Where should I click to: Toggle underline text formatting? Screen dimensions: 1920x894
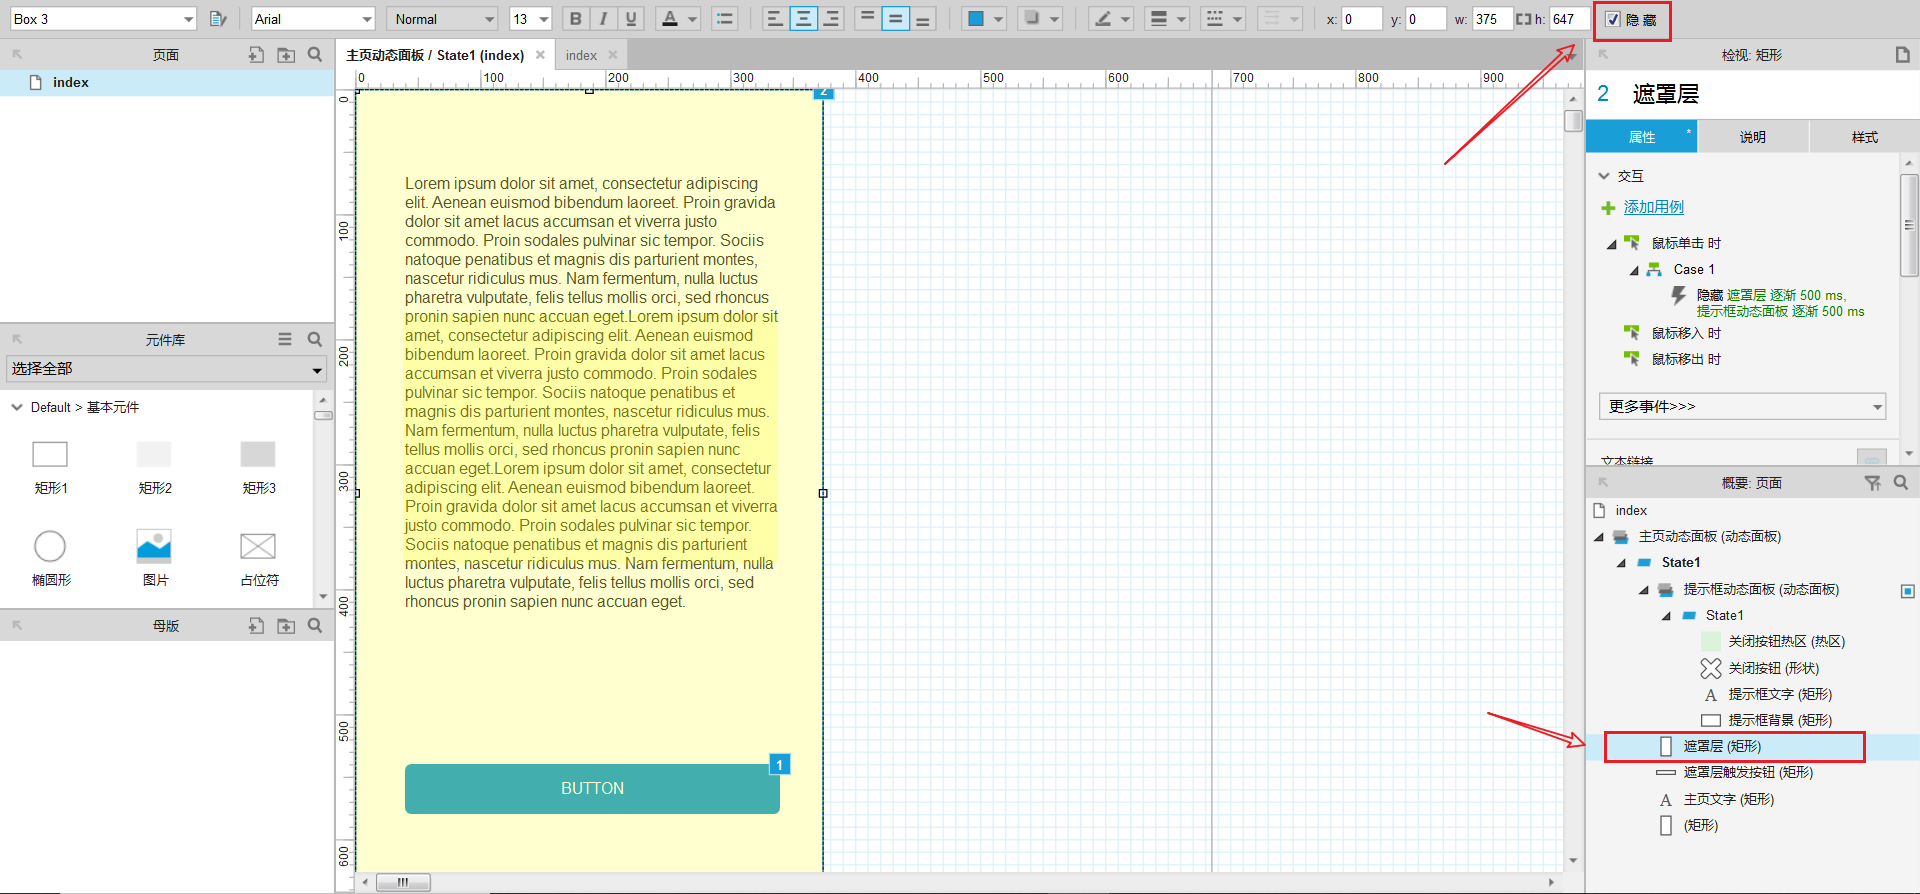coord(631,19)
